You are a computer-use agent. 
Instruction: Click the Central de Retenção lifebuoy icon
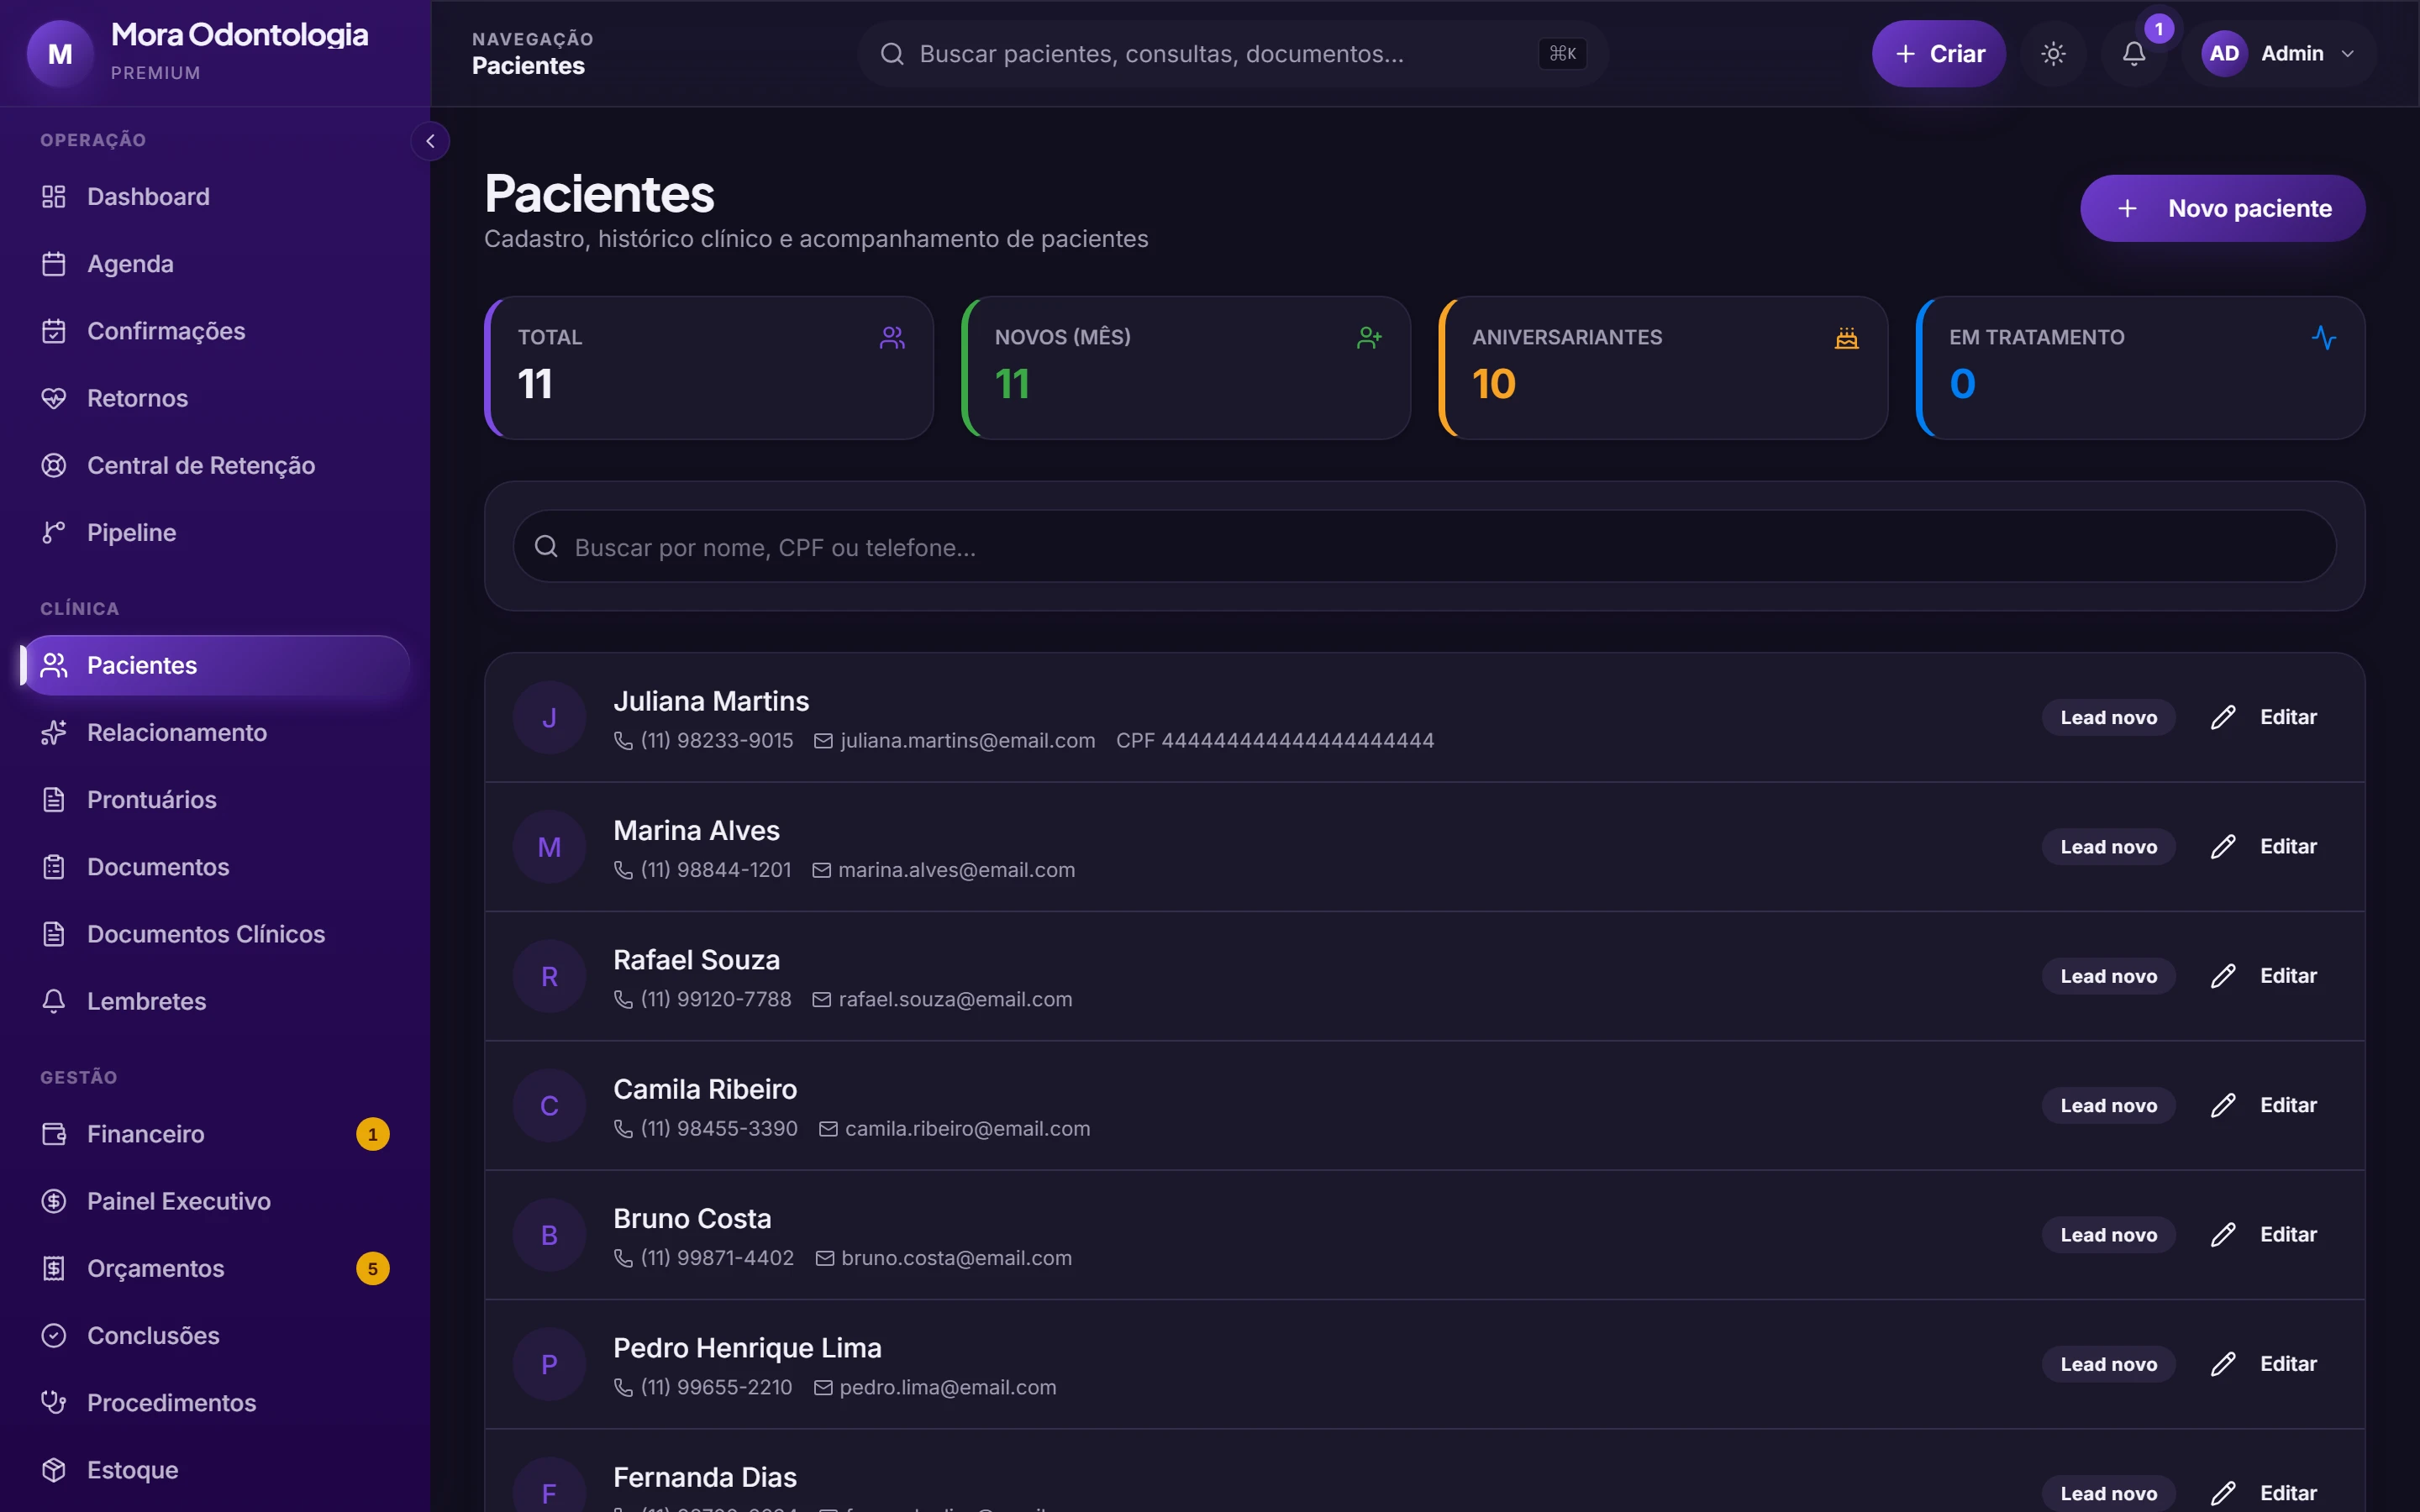click(x=54, y=465)
